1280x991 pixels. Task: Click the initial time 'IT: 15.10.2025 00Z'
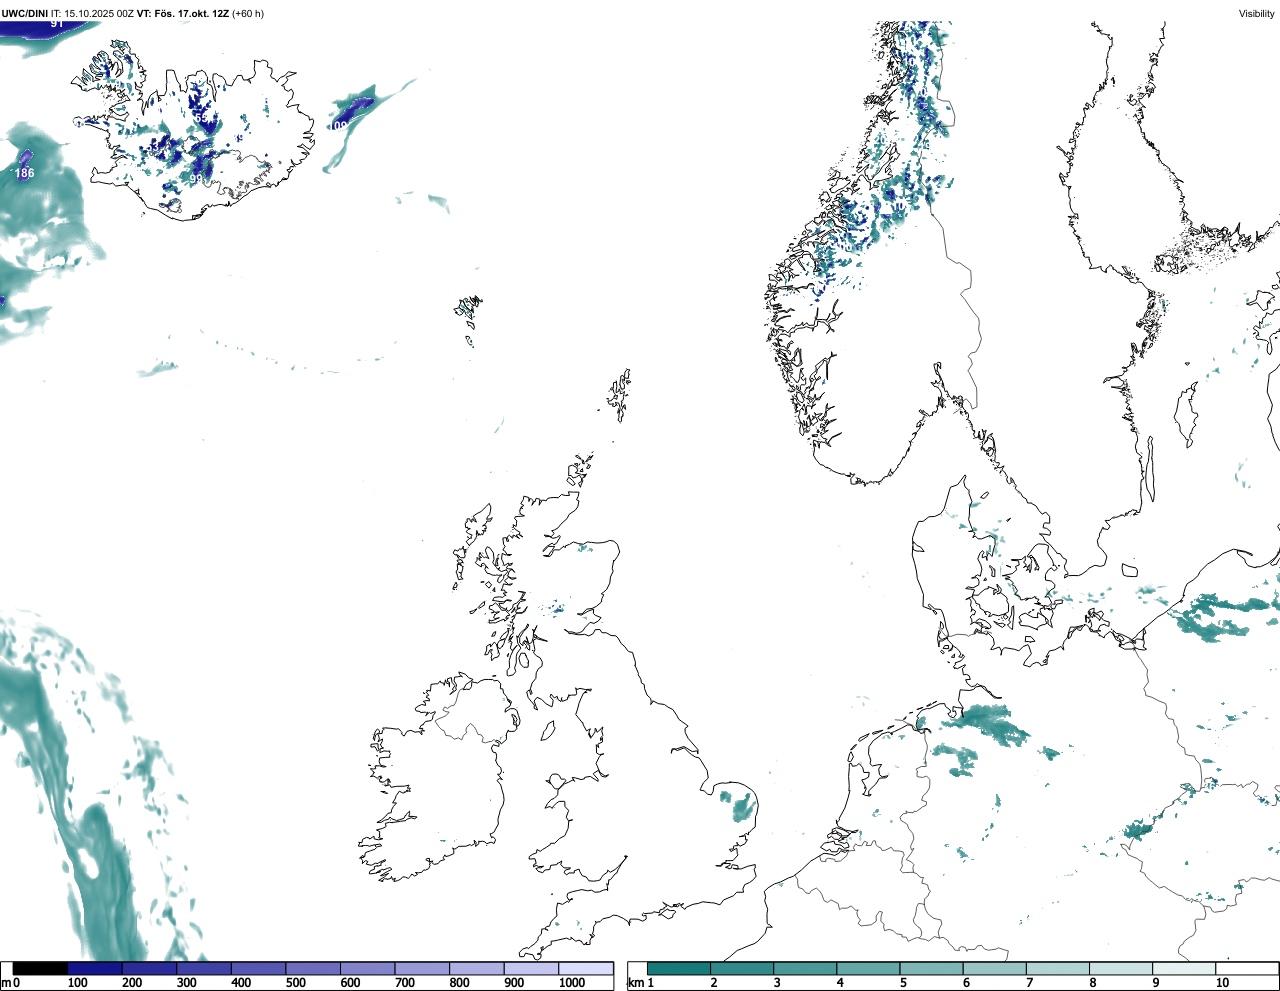coord(92,14)
